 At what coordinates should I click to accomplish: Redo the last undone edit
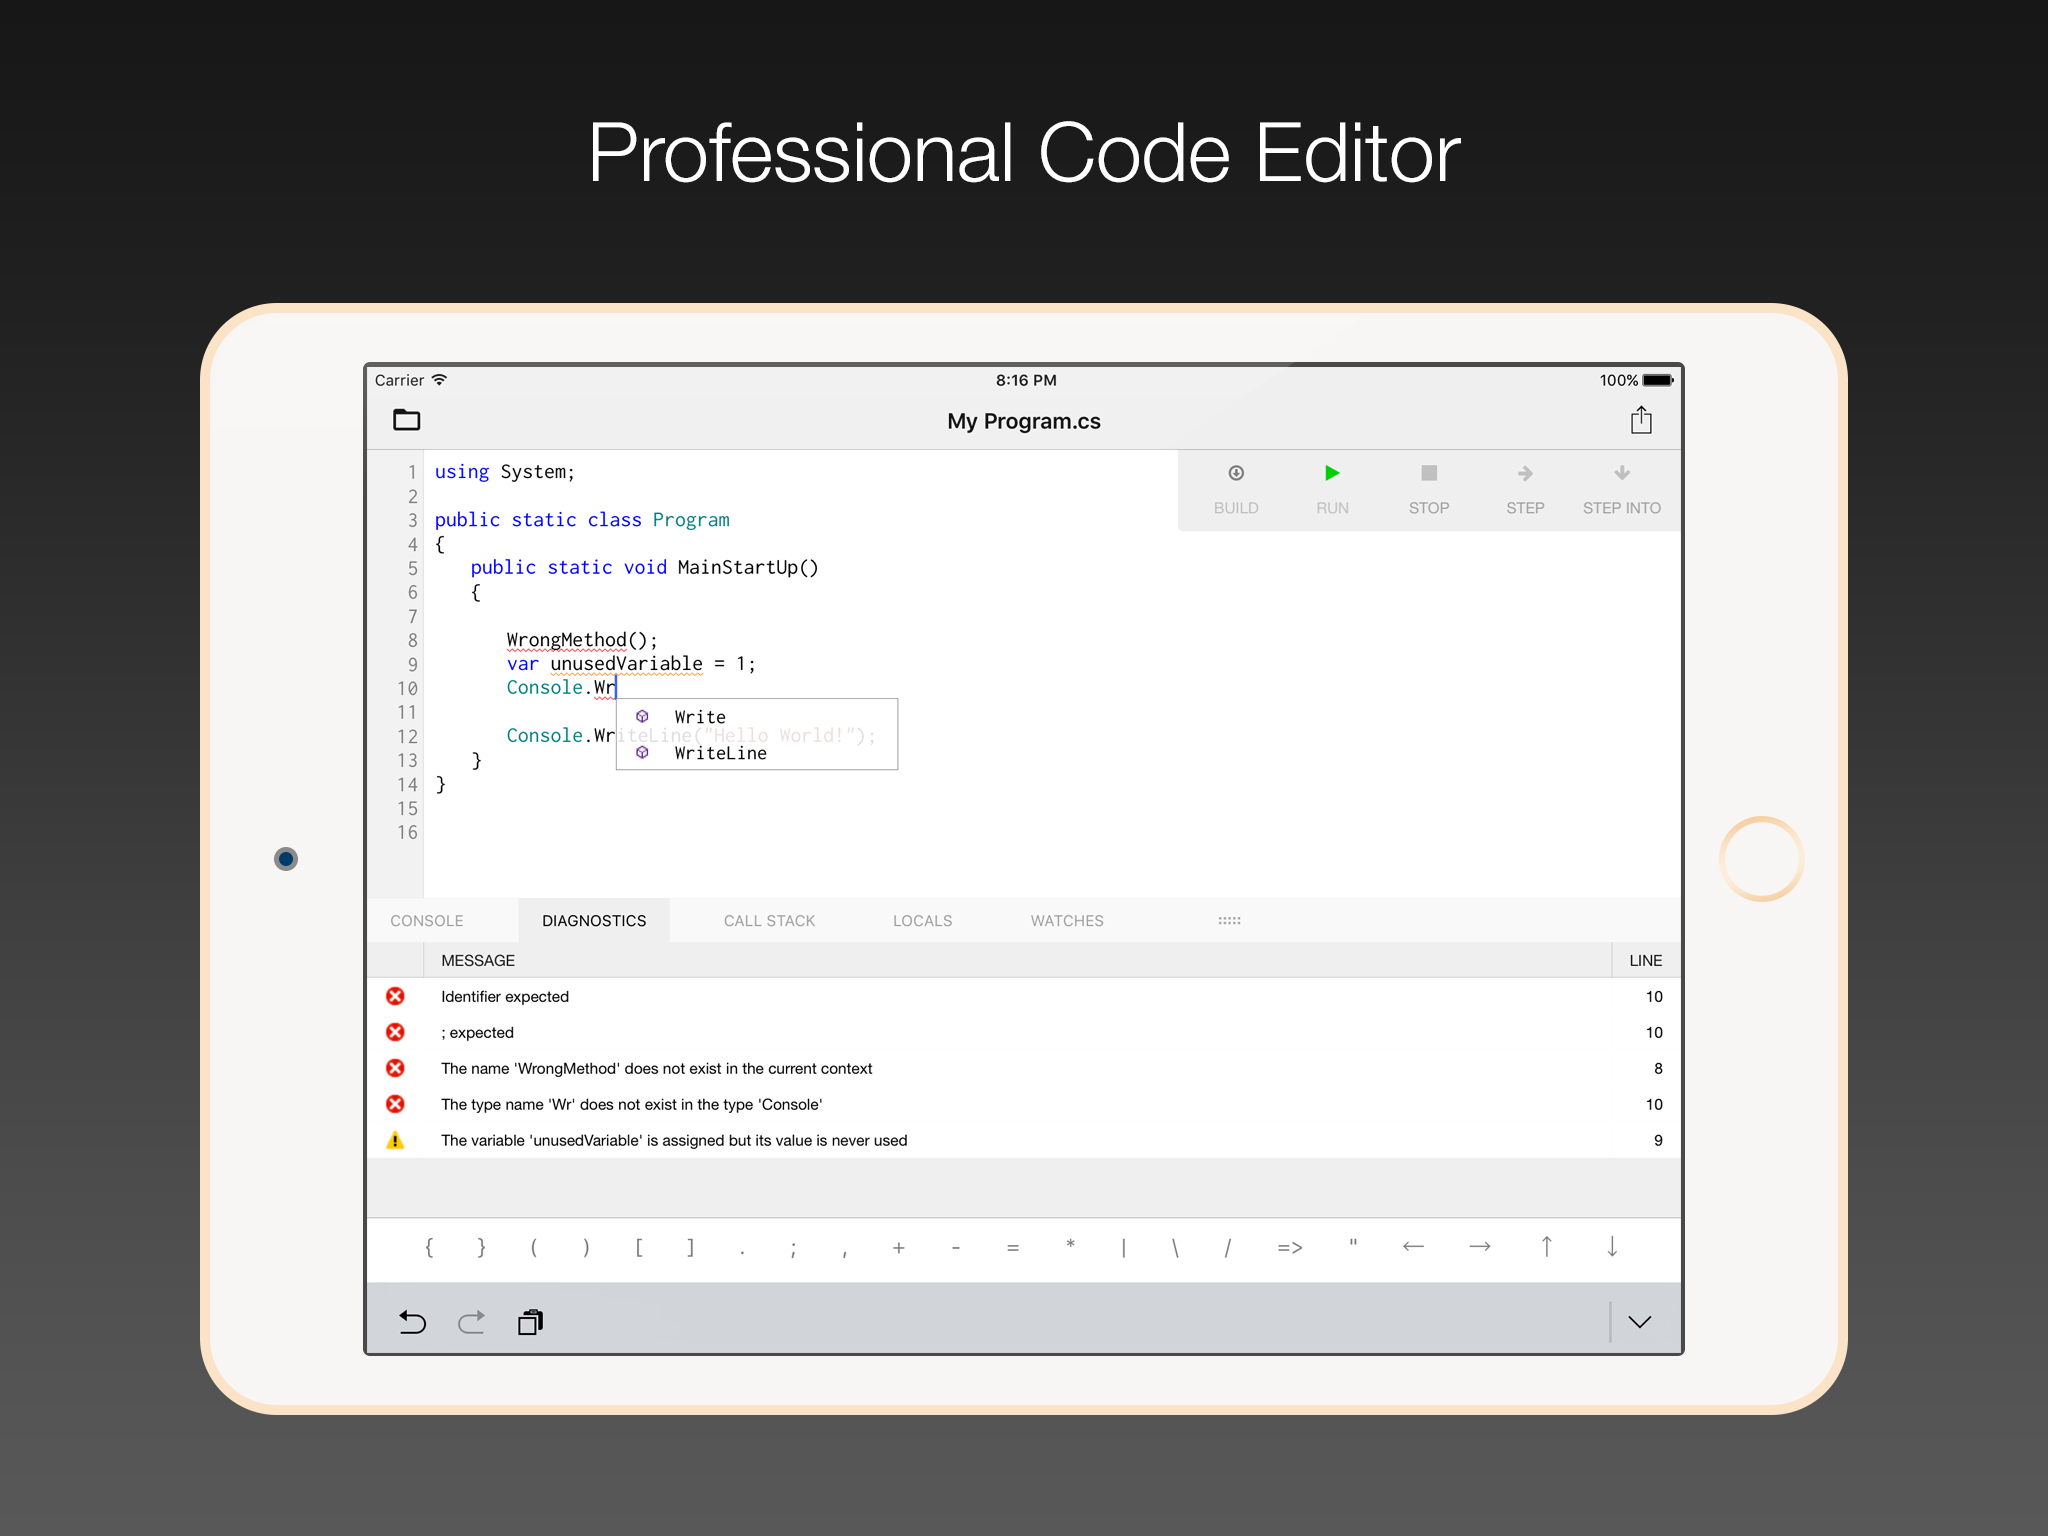(x=471, y=1322)
